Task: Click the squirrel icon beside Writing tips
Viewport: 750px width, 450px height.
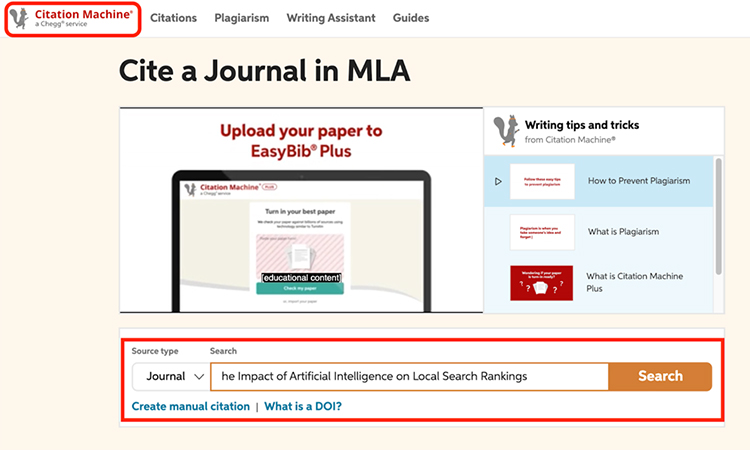Action: click(506, 131)
